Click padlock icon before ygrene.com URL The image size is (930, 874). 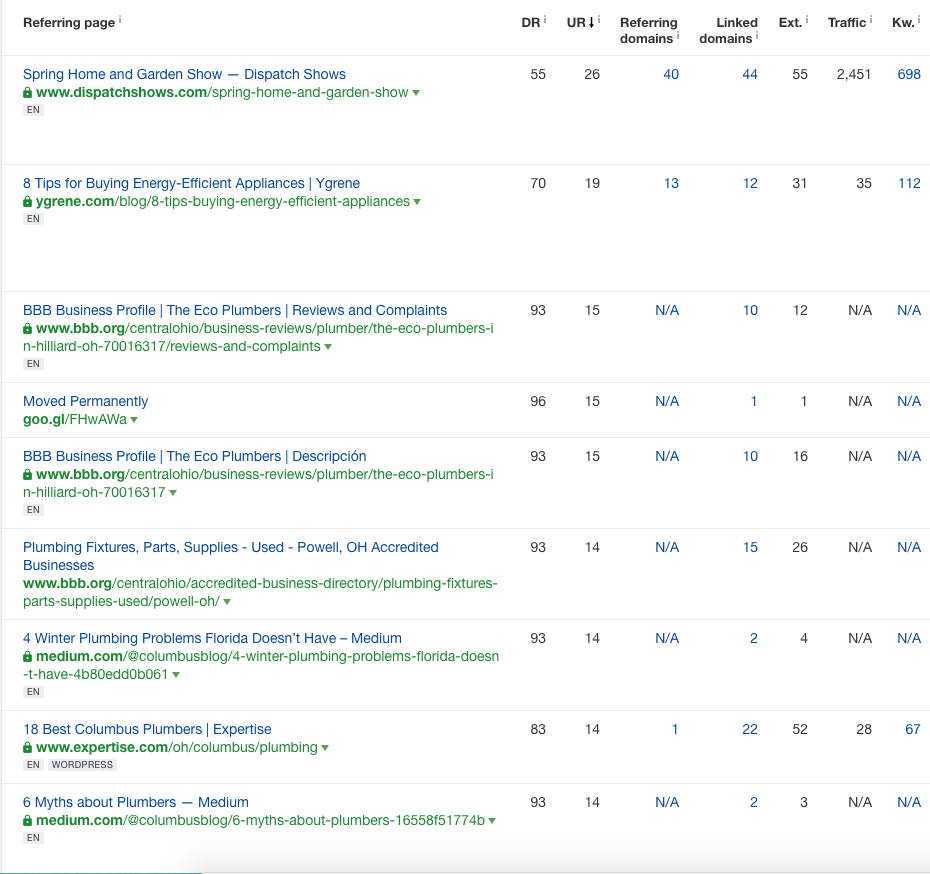(x=27, y=202)
